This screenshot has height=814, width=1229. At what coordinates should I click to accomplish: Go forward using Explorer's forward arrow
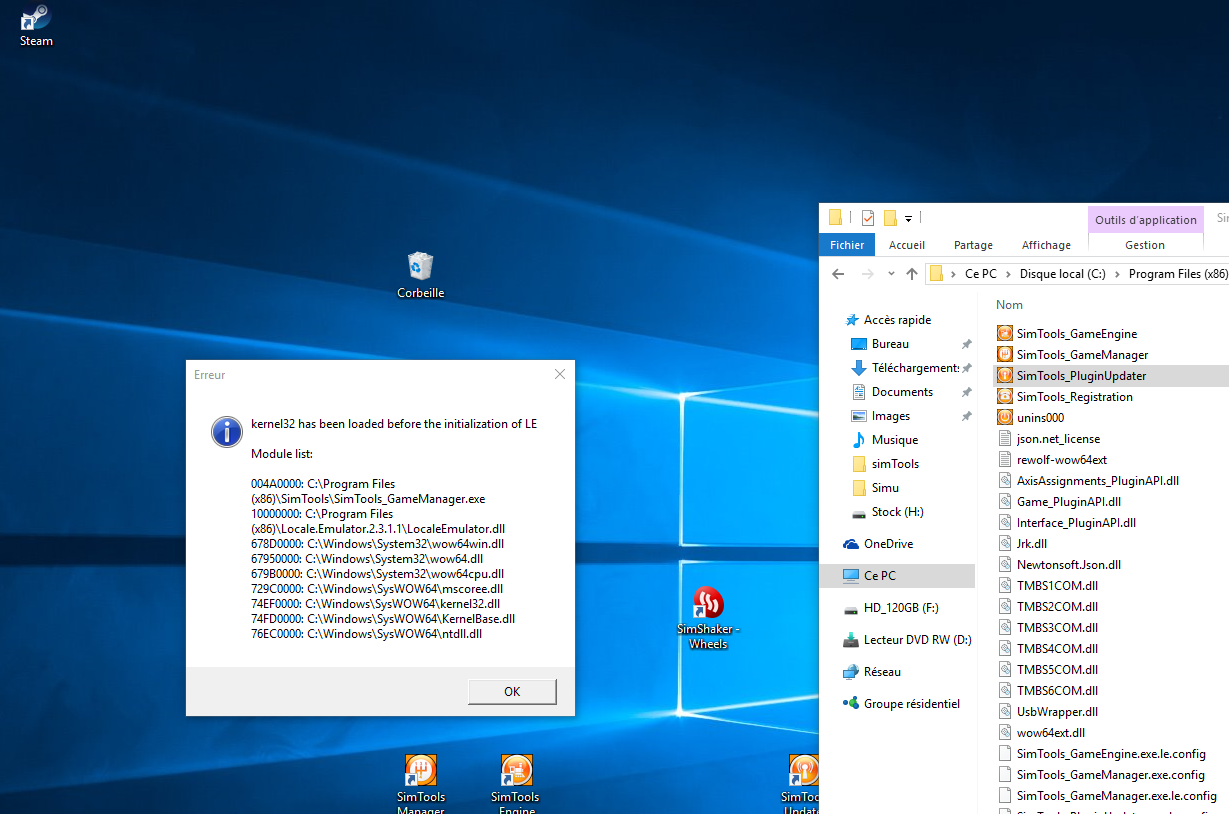pos(869,274)
